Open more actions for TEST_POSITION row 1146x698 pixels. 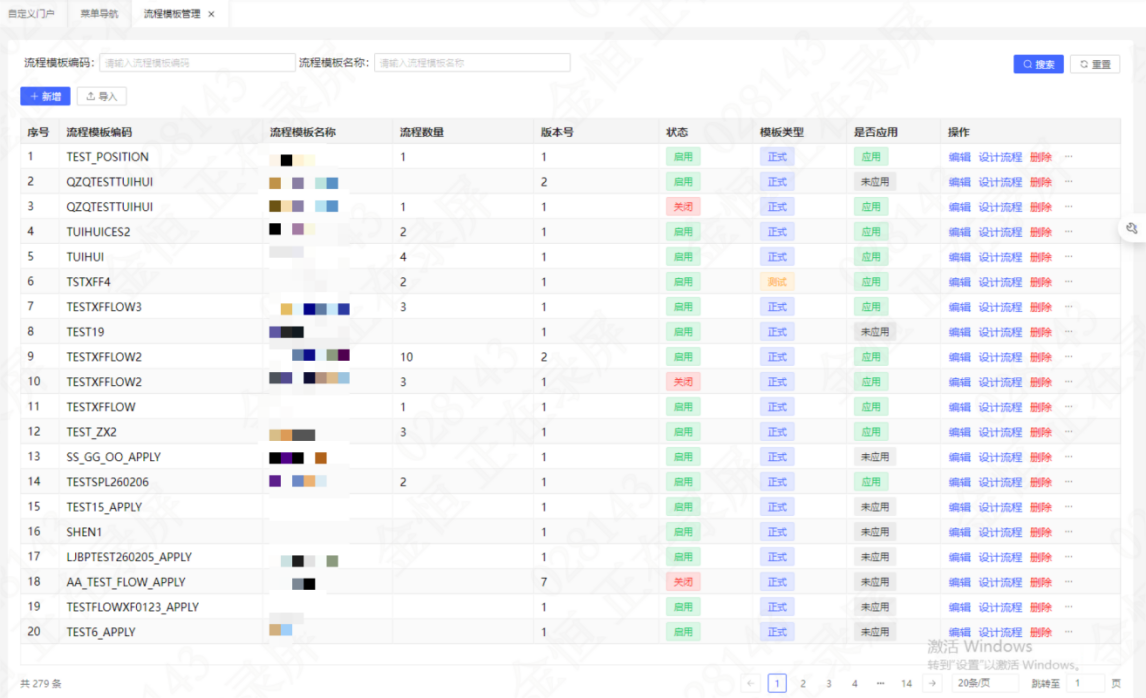[x=1069, y=156]
